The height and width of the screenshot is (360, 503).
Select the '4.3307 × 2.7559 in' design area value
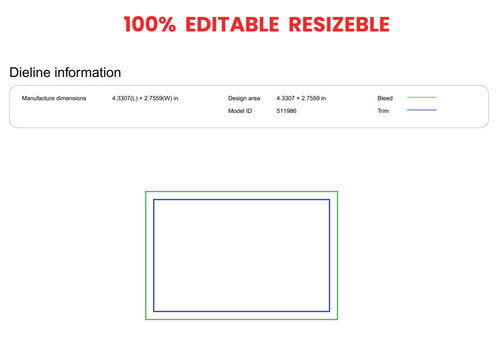(301, 98)
